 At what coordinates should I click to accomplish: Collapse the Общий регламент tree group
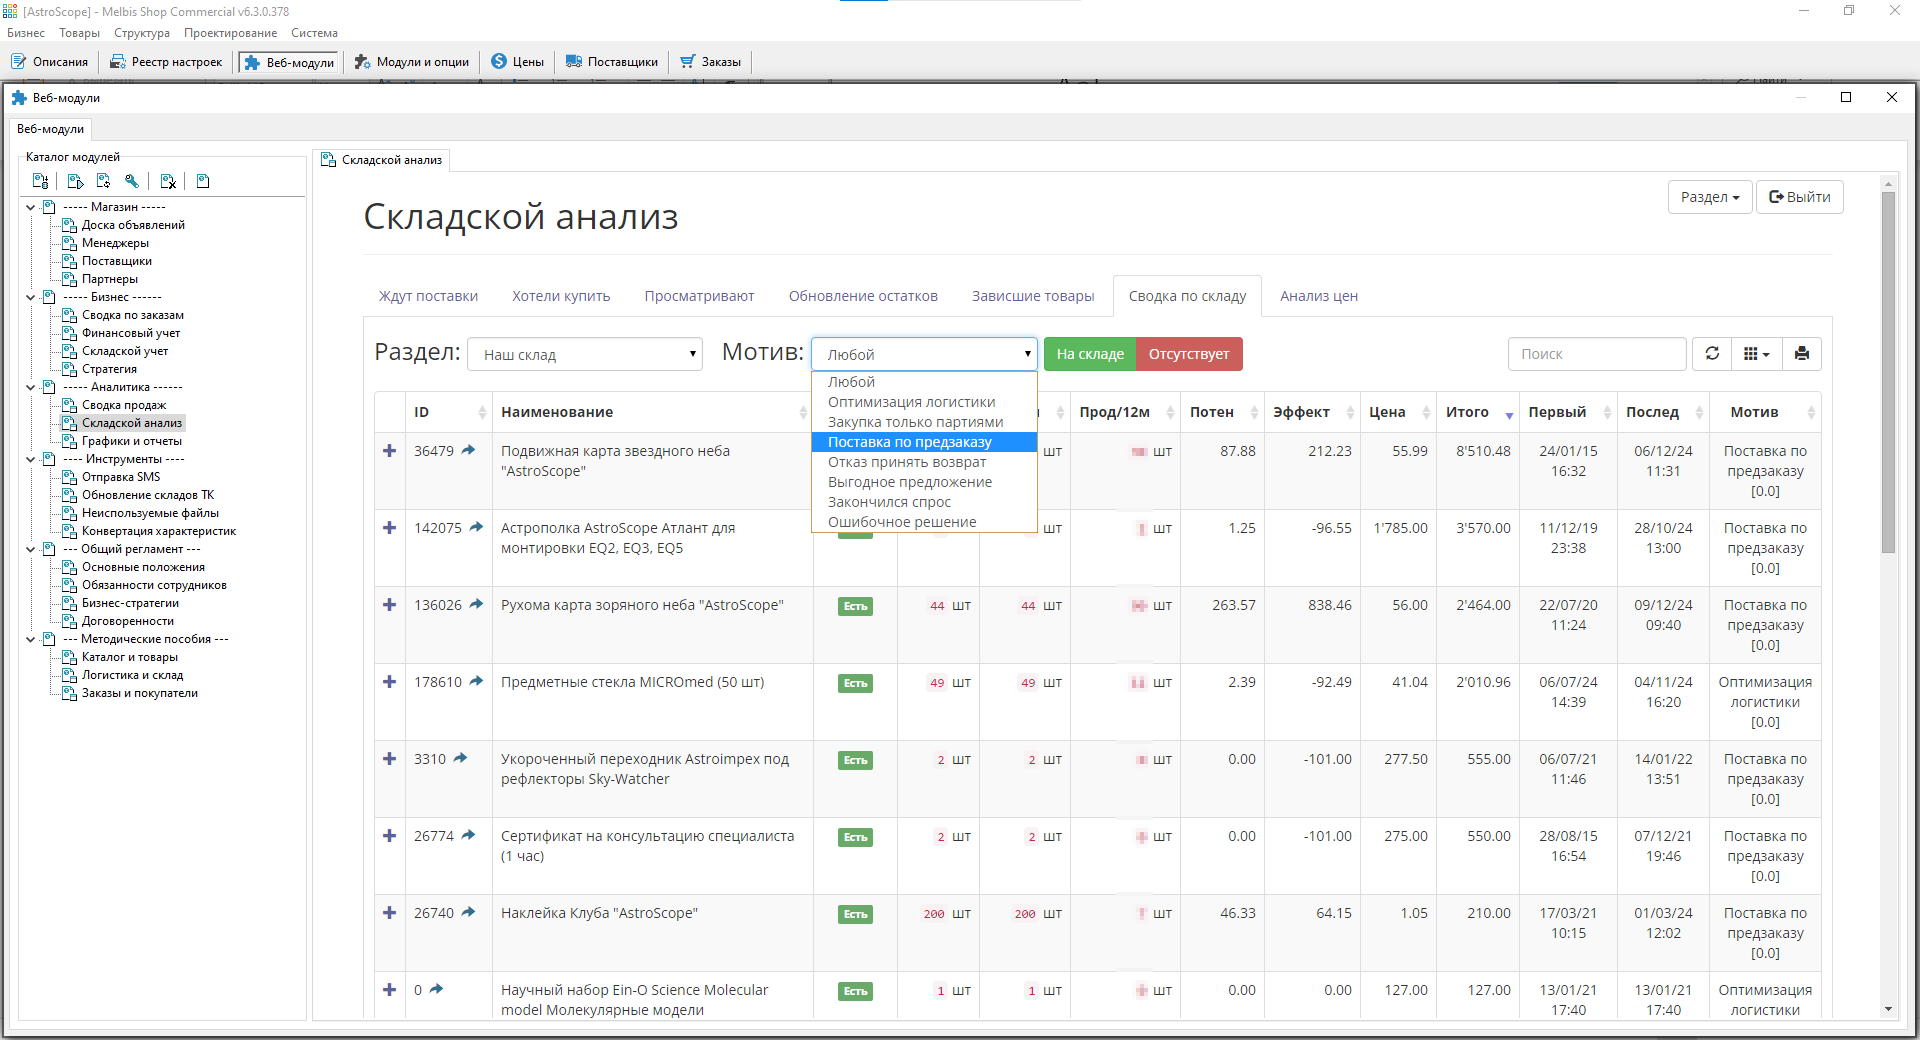(x=31, y=549)
